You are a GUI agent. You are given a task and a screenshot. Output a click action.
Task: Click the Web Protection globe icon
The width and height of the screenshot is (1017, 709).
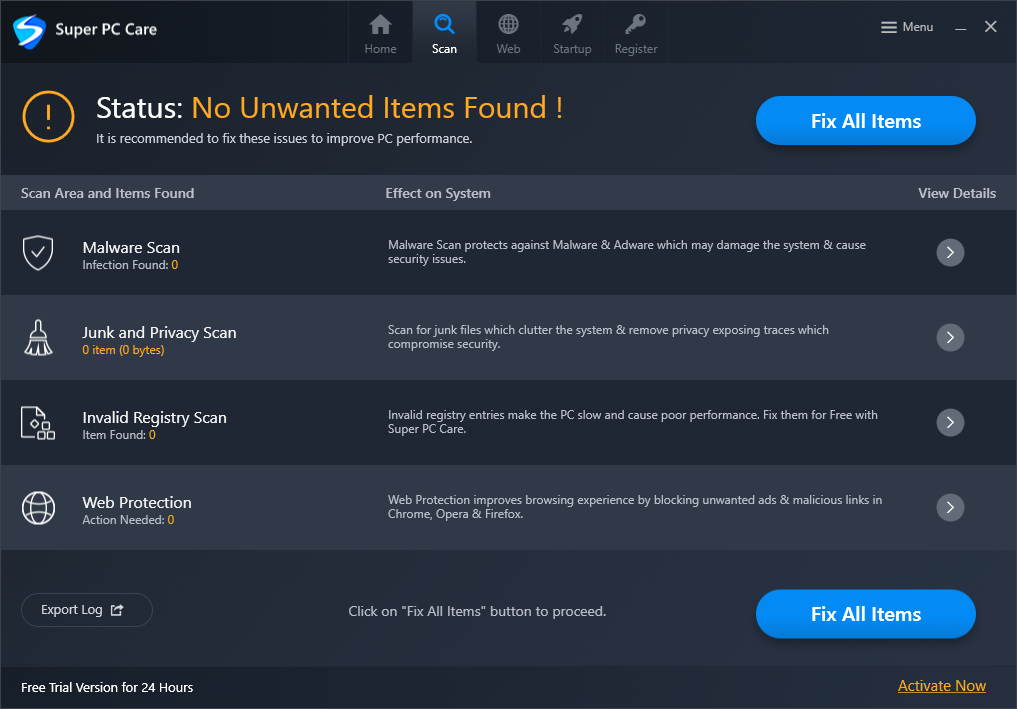[x=38, y=508]
